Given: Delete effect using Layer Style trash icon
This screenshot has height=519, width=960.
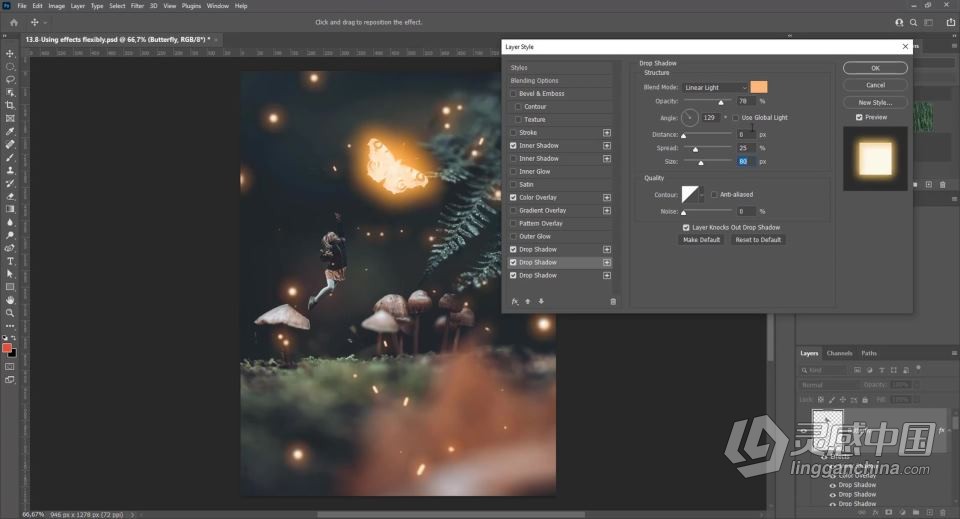Looking at the screenshot, I should [x=613, y=302].
